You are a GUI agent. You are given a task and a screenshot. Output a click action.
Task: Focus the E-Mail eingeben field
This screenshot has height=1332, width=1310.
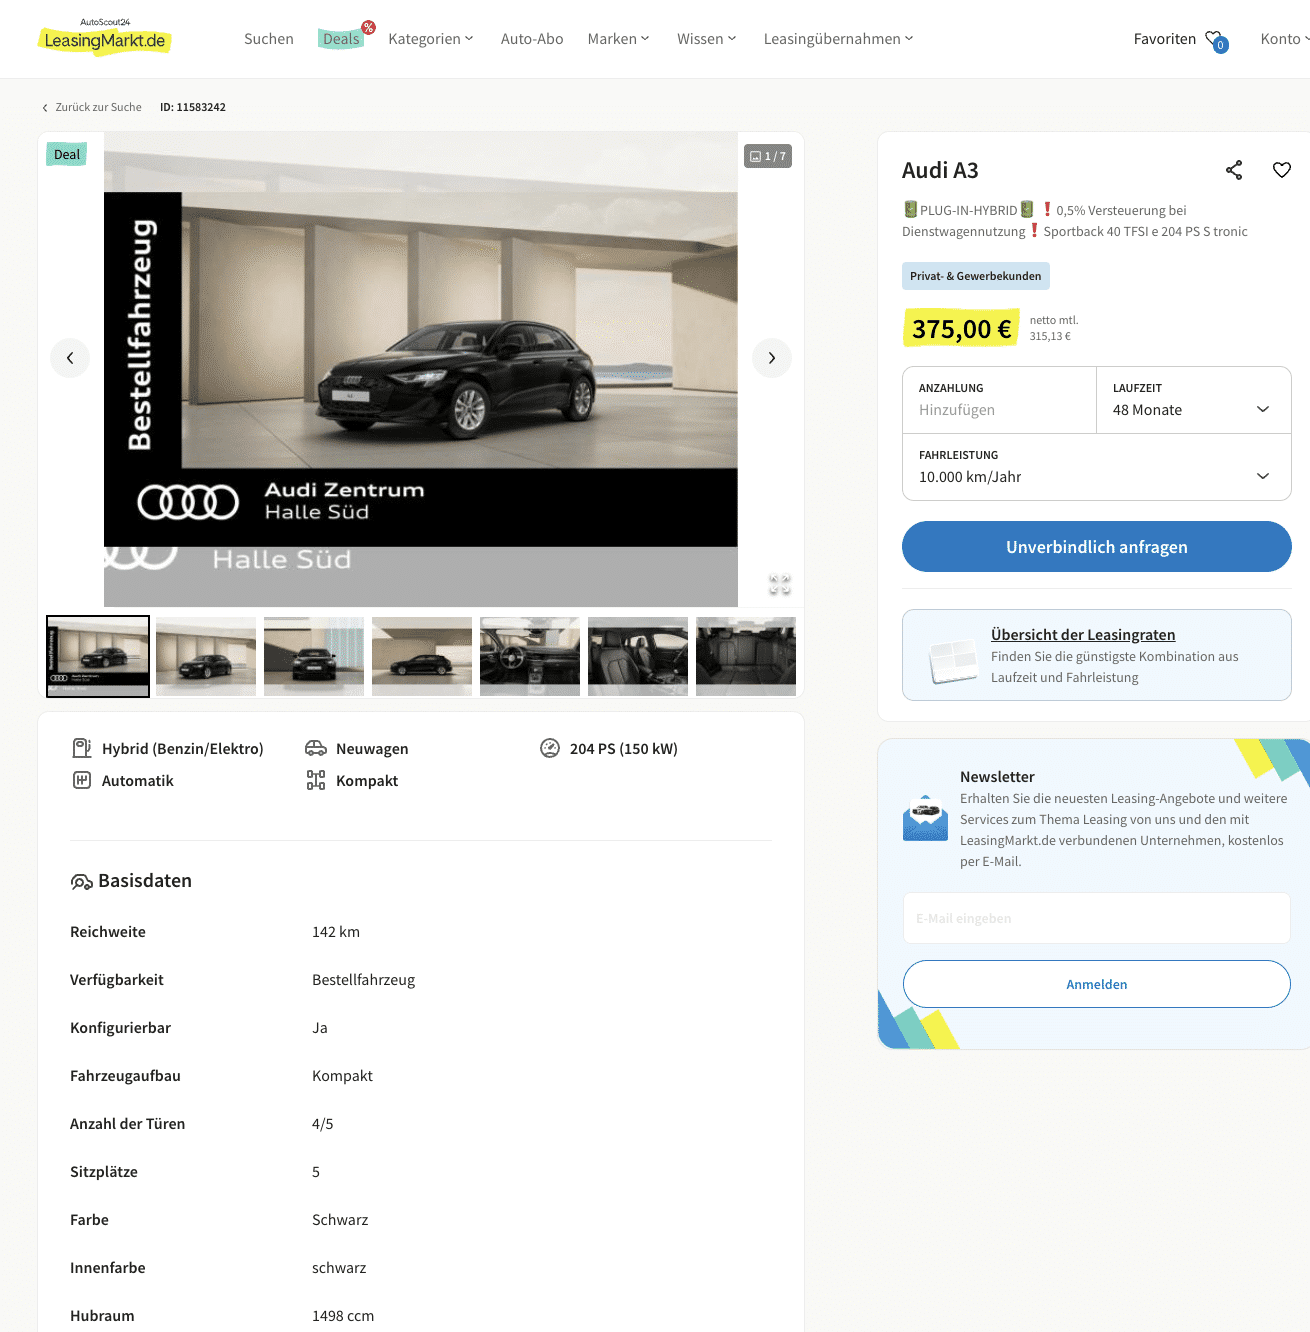[1097, 918]
